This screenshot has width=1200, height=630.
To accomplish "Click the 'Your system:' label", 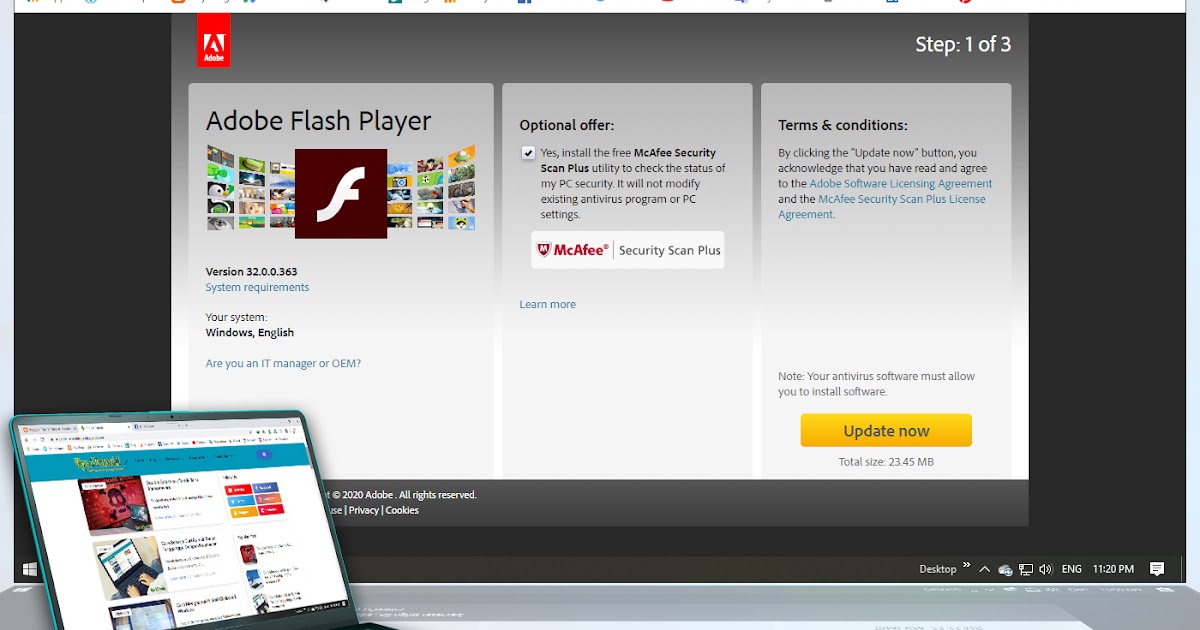I will [x=236, y=318].
